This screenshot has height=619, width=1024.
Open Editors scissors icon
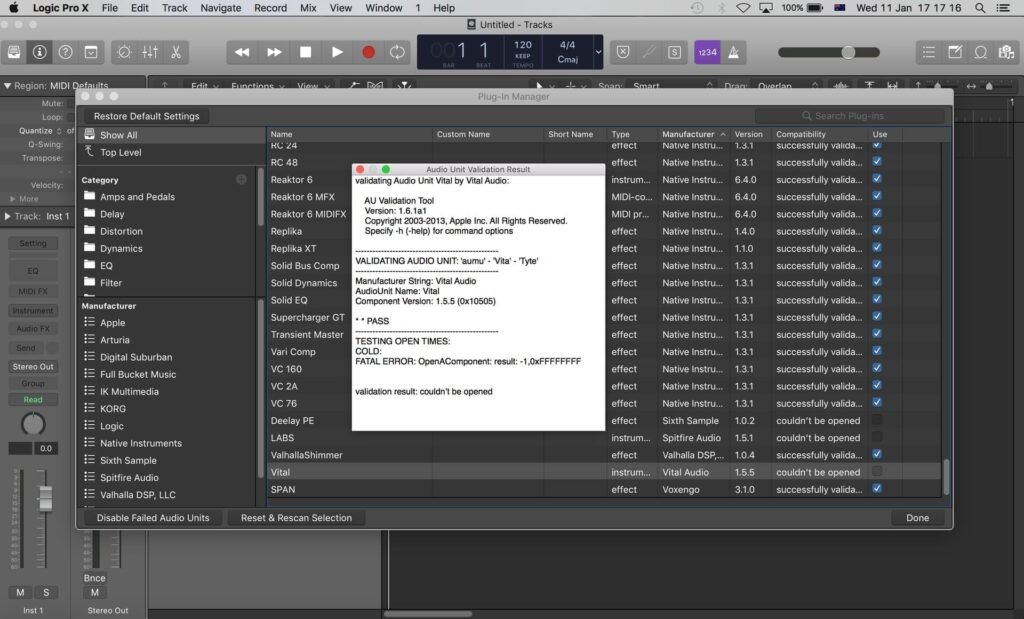click(x=176, y=52)
